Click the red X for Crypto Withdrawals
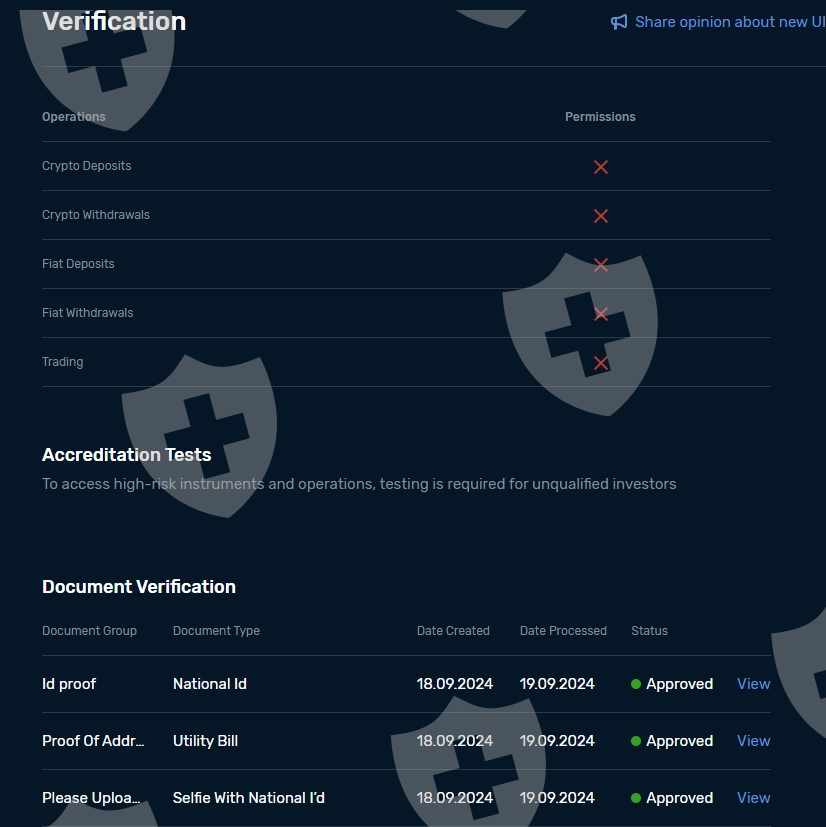The image size is (826, 827). 601,216
